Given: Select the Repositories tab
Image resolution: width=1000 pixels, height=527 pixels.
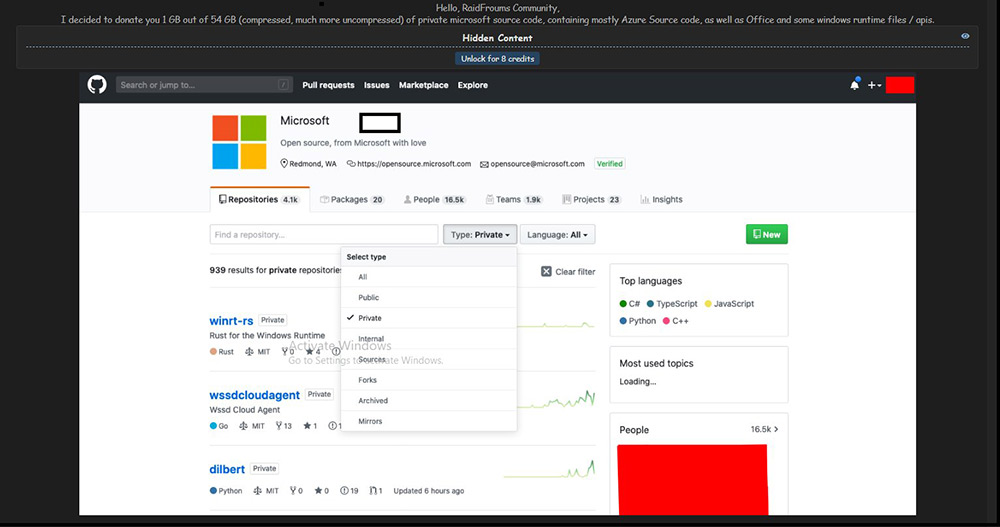Looking at the screenshot, I should 260,200.
